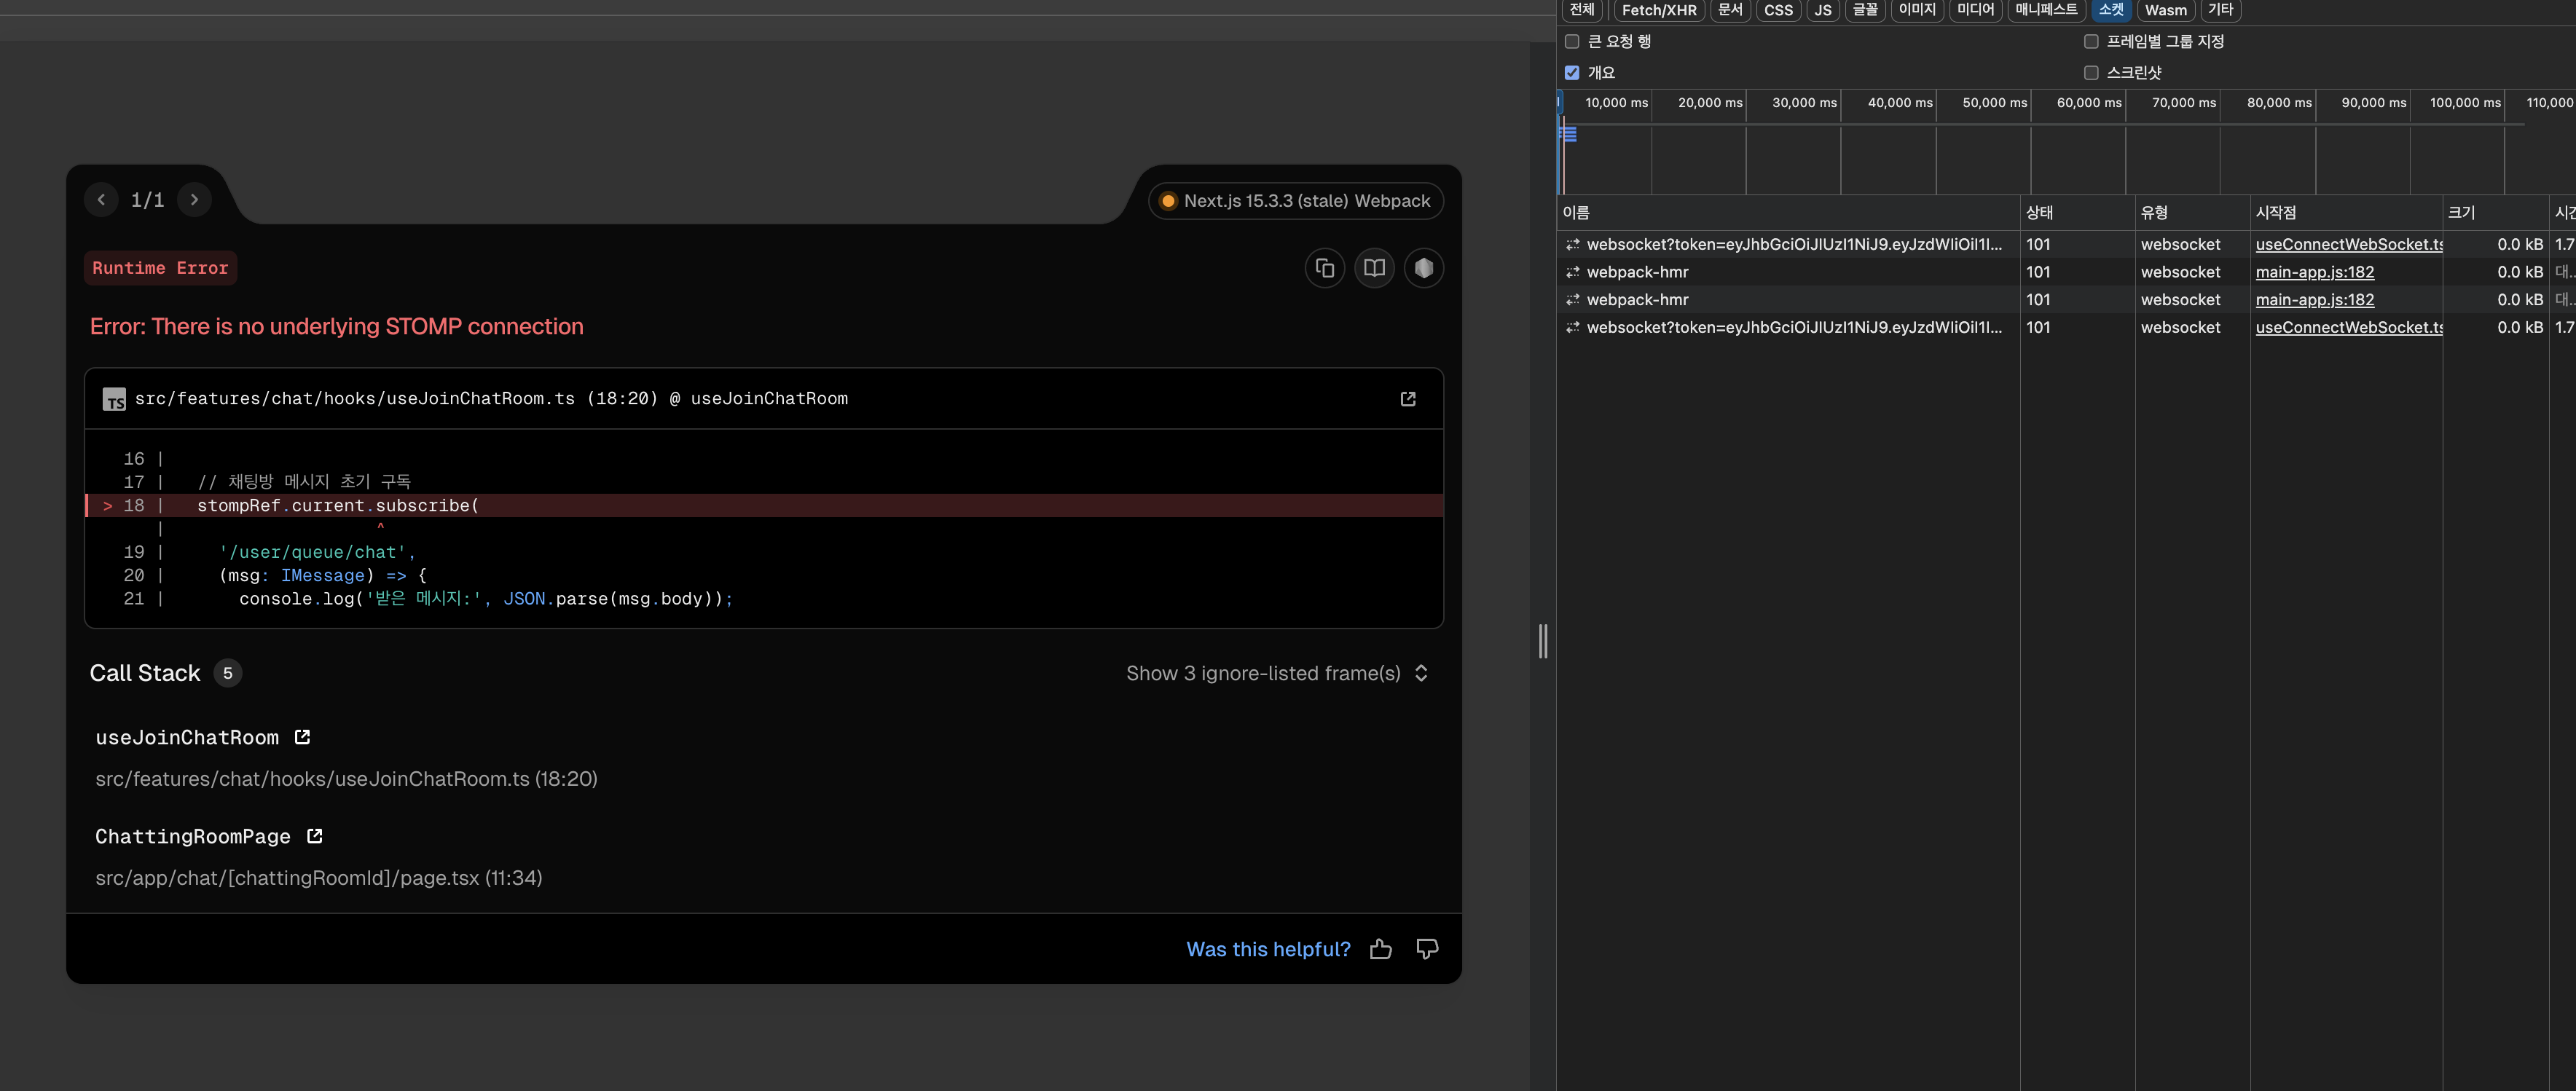The width and height of the screenshot is (2576, 1091).
Task: Open first useConnectWebSocket.ts initiator link
Action: (2348, 244)
